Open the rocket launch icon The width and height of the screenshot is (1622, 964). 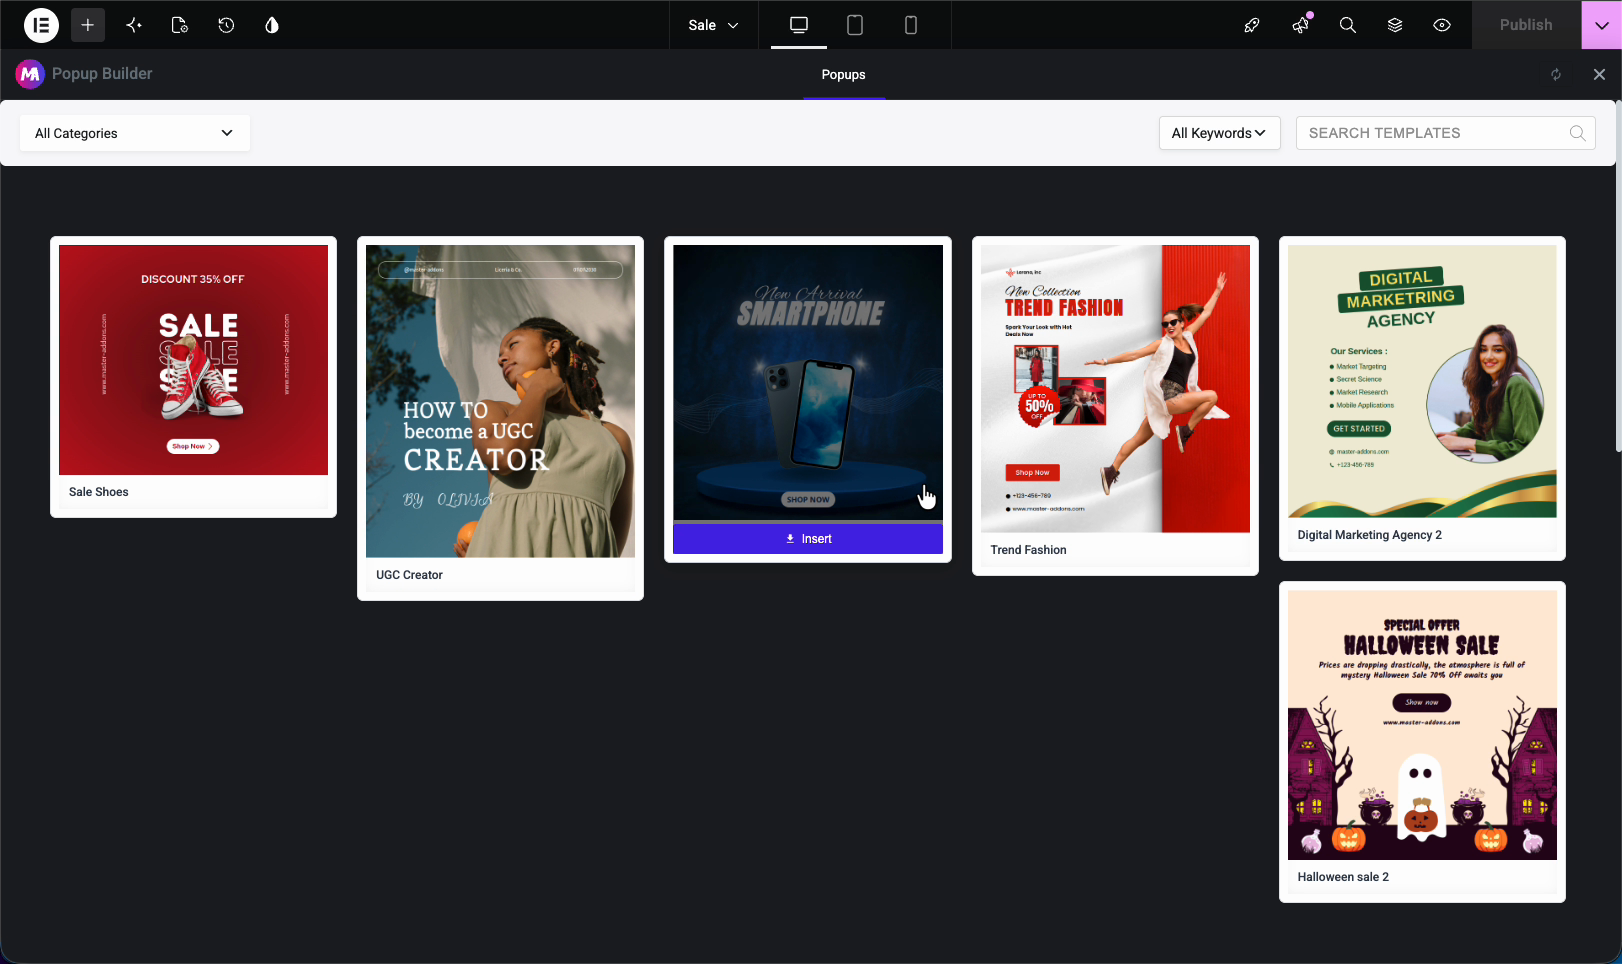(x=1252, y=25)
